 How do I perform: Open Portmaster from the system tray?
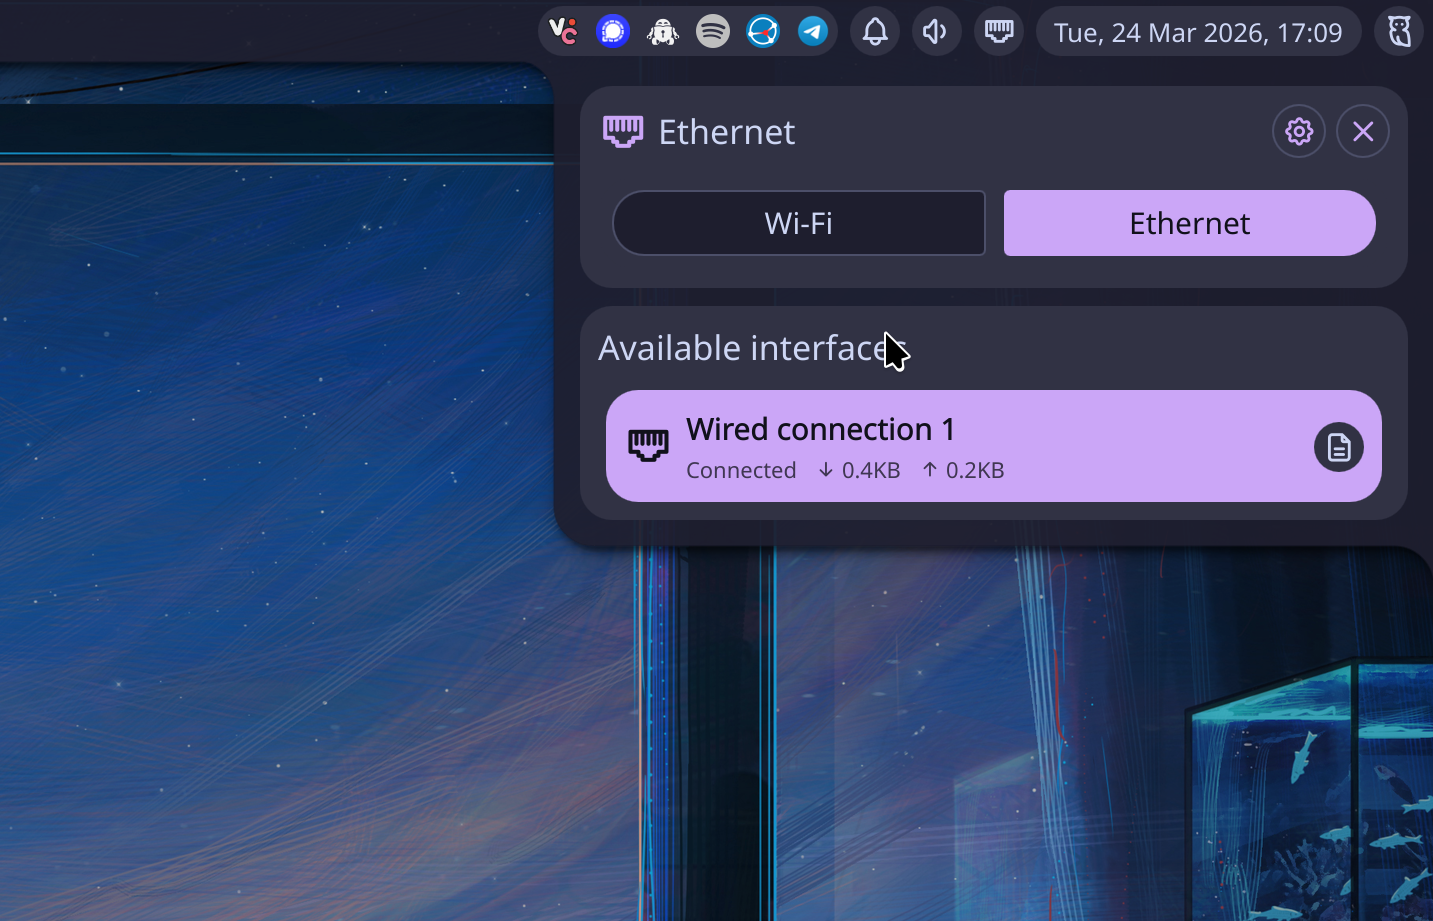762,31
